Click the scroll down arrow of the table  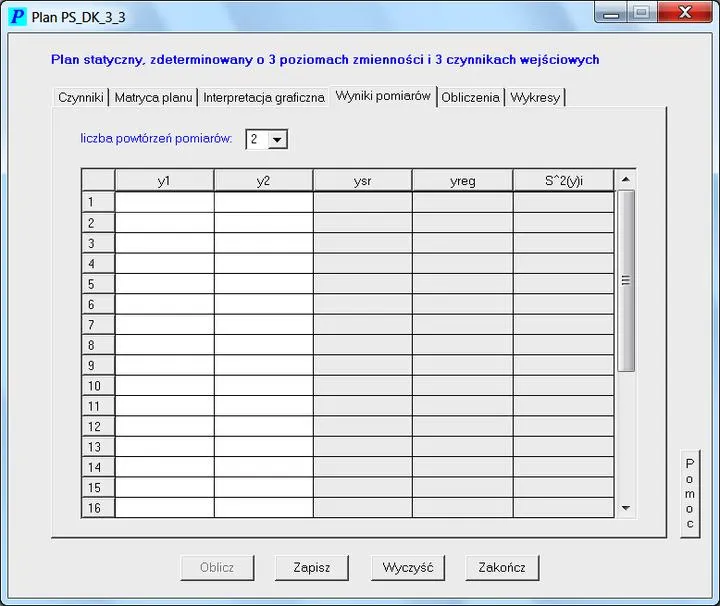pos(626,508)
